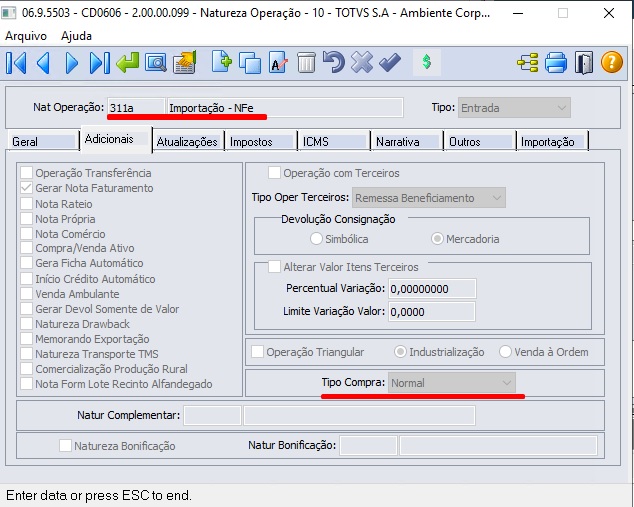Undo changes with curved arrow icon
The height and width of the screenshot is (507, 634).
(x=334, y=63)
